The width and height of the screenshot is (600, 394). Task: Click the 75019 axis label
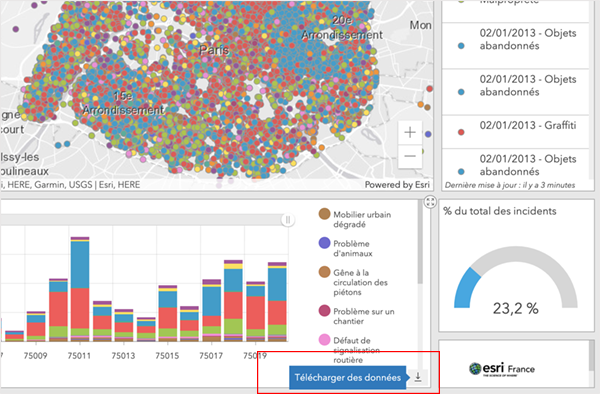coord(255,356)
